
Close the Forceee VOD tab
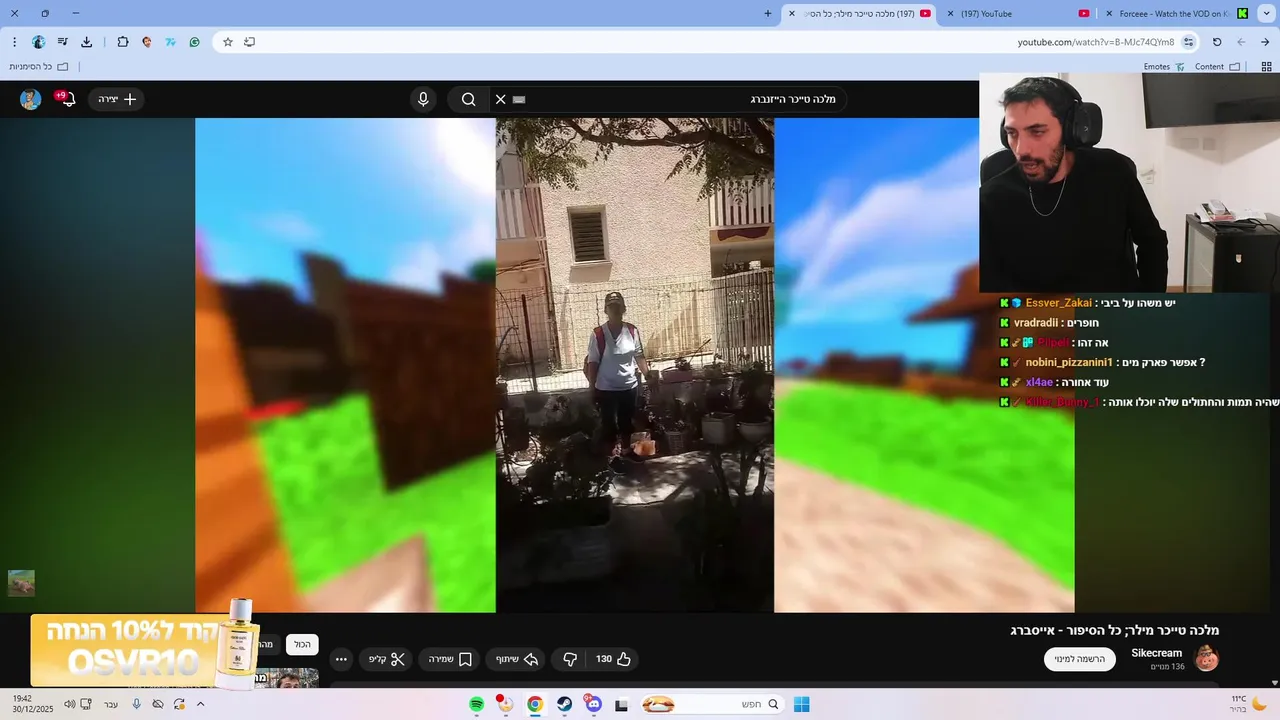coord(1109,13)
